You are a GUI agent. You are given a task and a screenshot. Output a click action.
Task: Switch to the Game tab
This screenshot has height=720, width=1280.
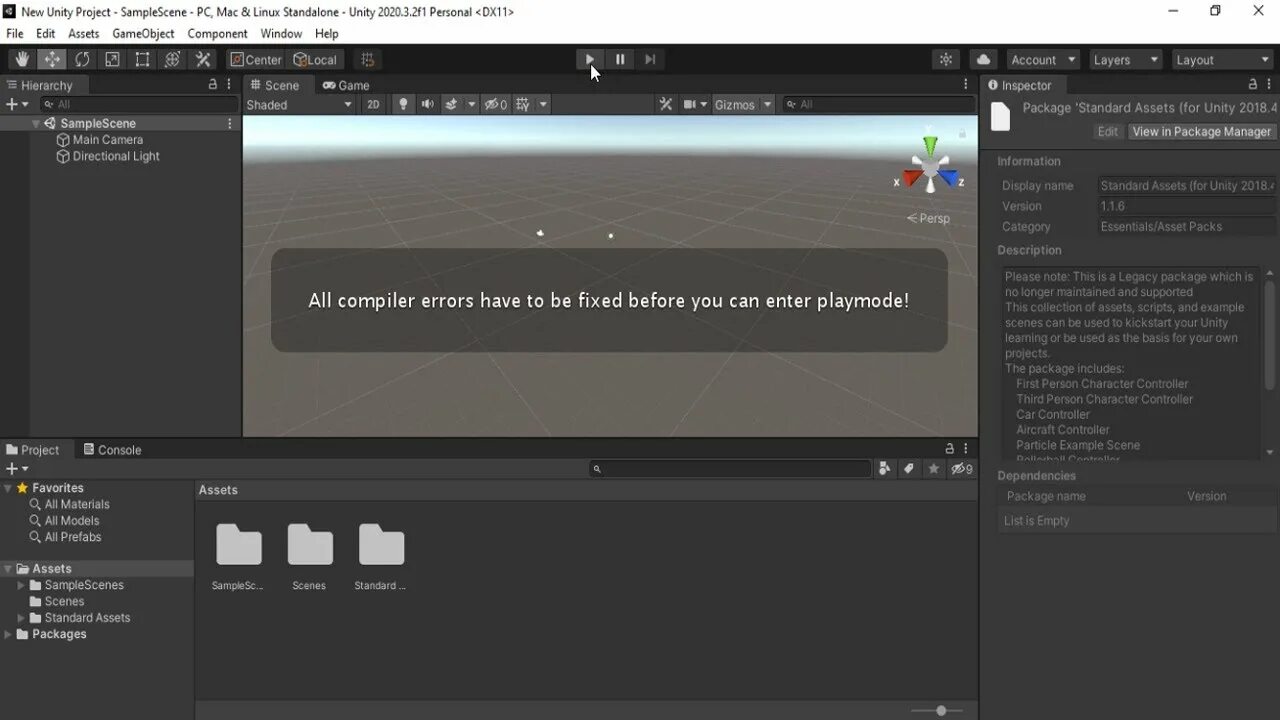[345, 85]
